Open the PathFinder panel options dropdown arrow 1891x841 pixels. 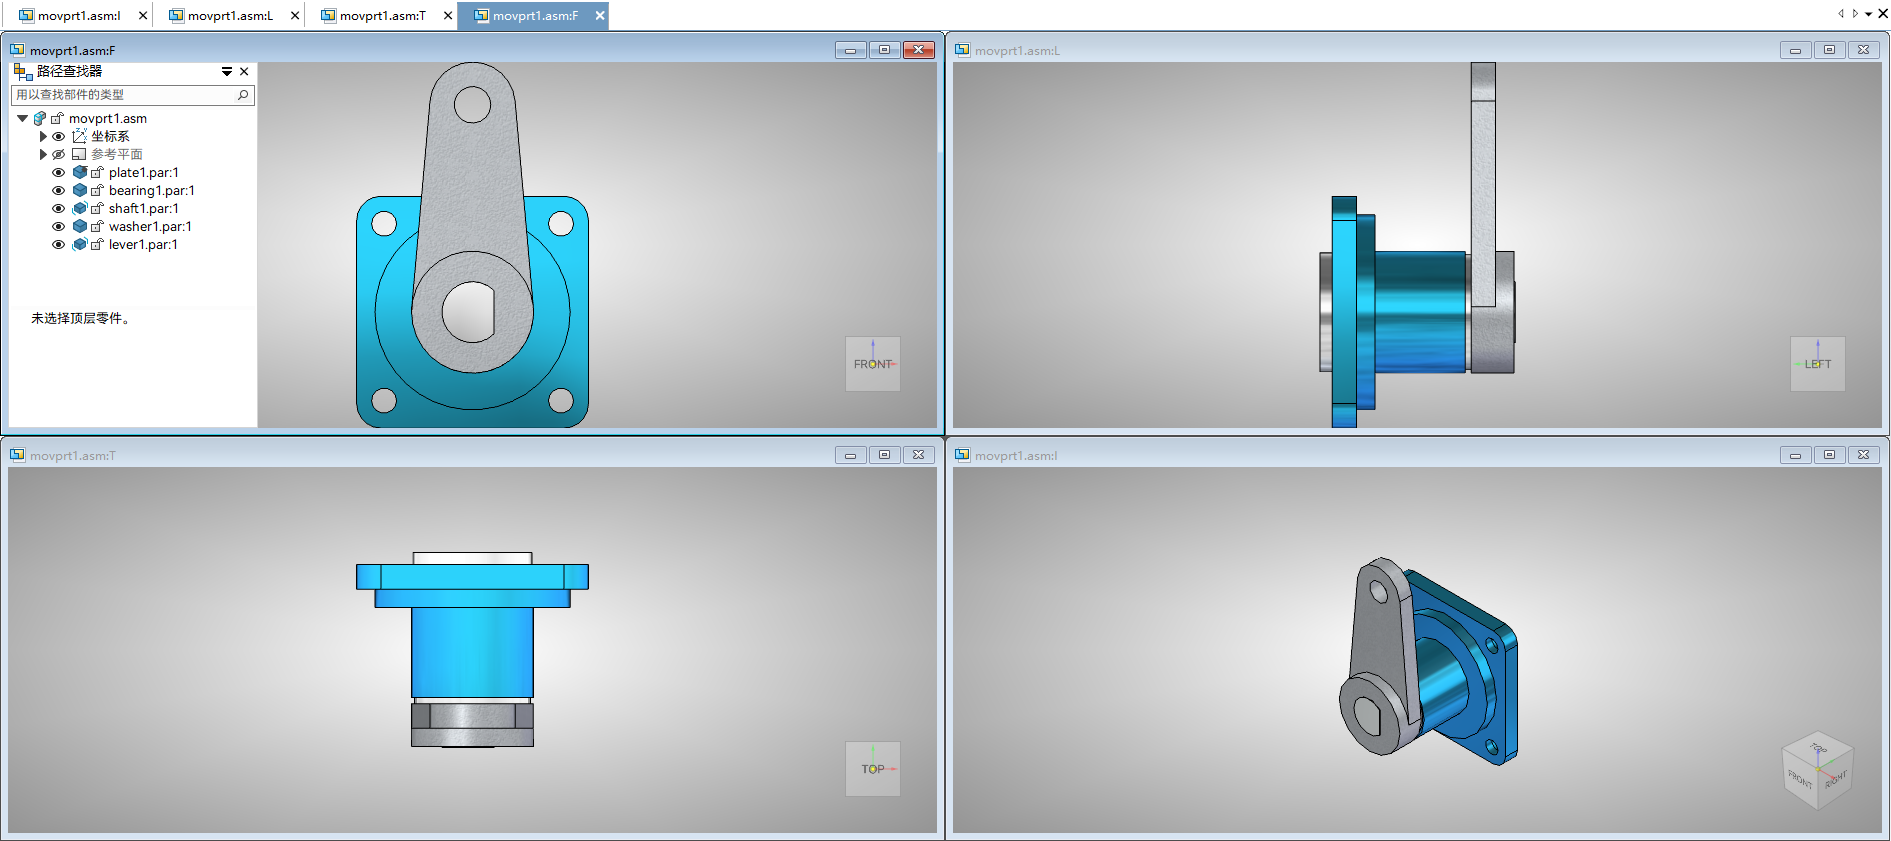coord(227,72)
